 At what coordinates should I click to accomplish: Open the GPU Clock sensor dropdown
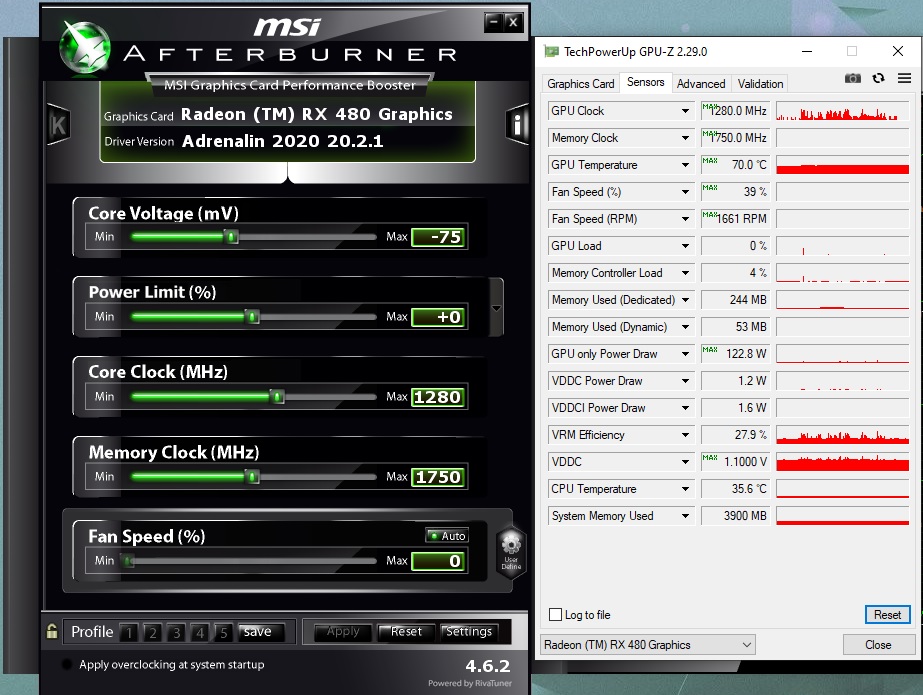pos(685,111)
